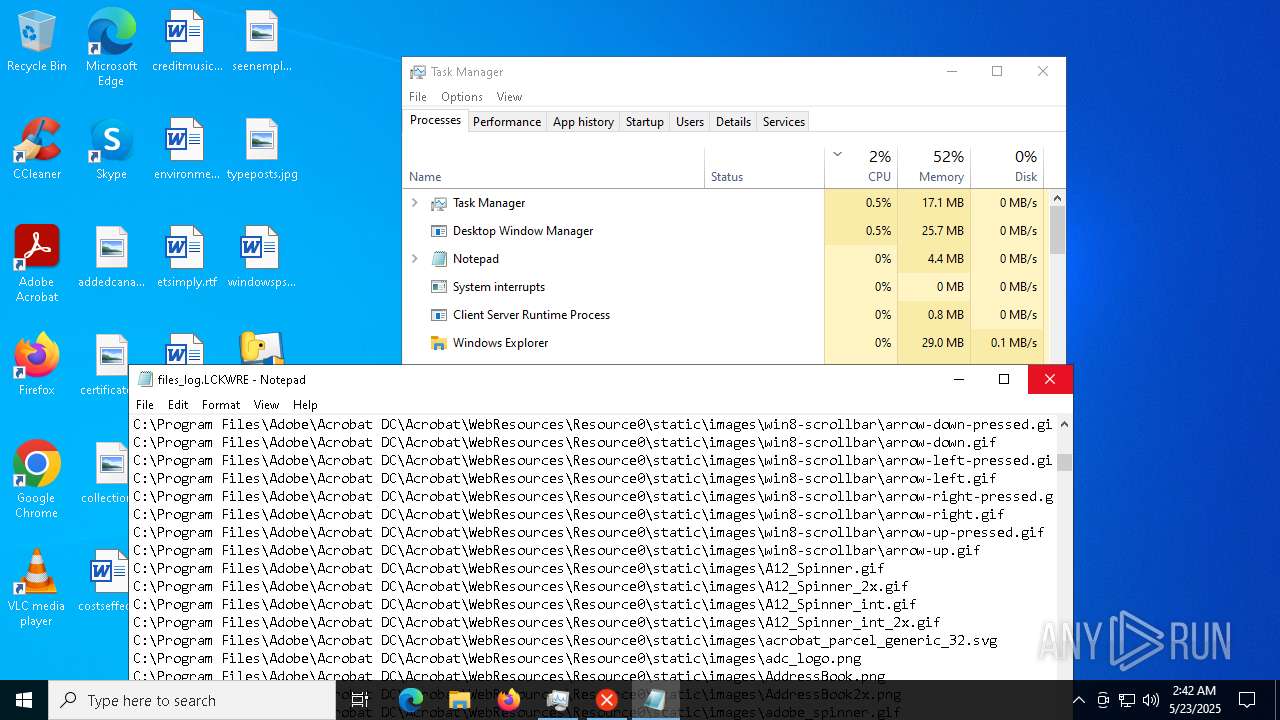
Task: Open the Recycle Bin desktop icon
Action: point(37,42)
